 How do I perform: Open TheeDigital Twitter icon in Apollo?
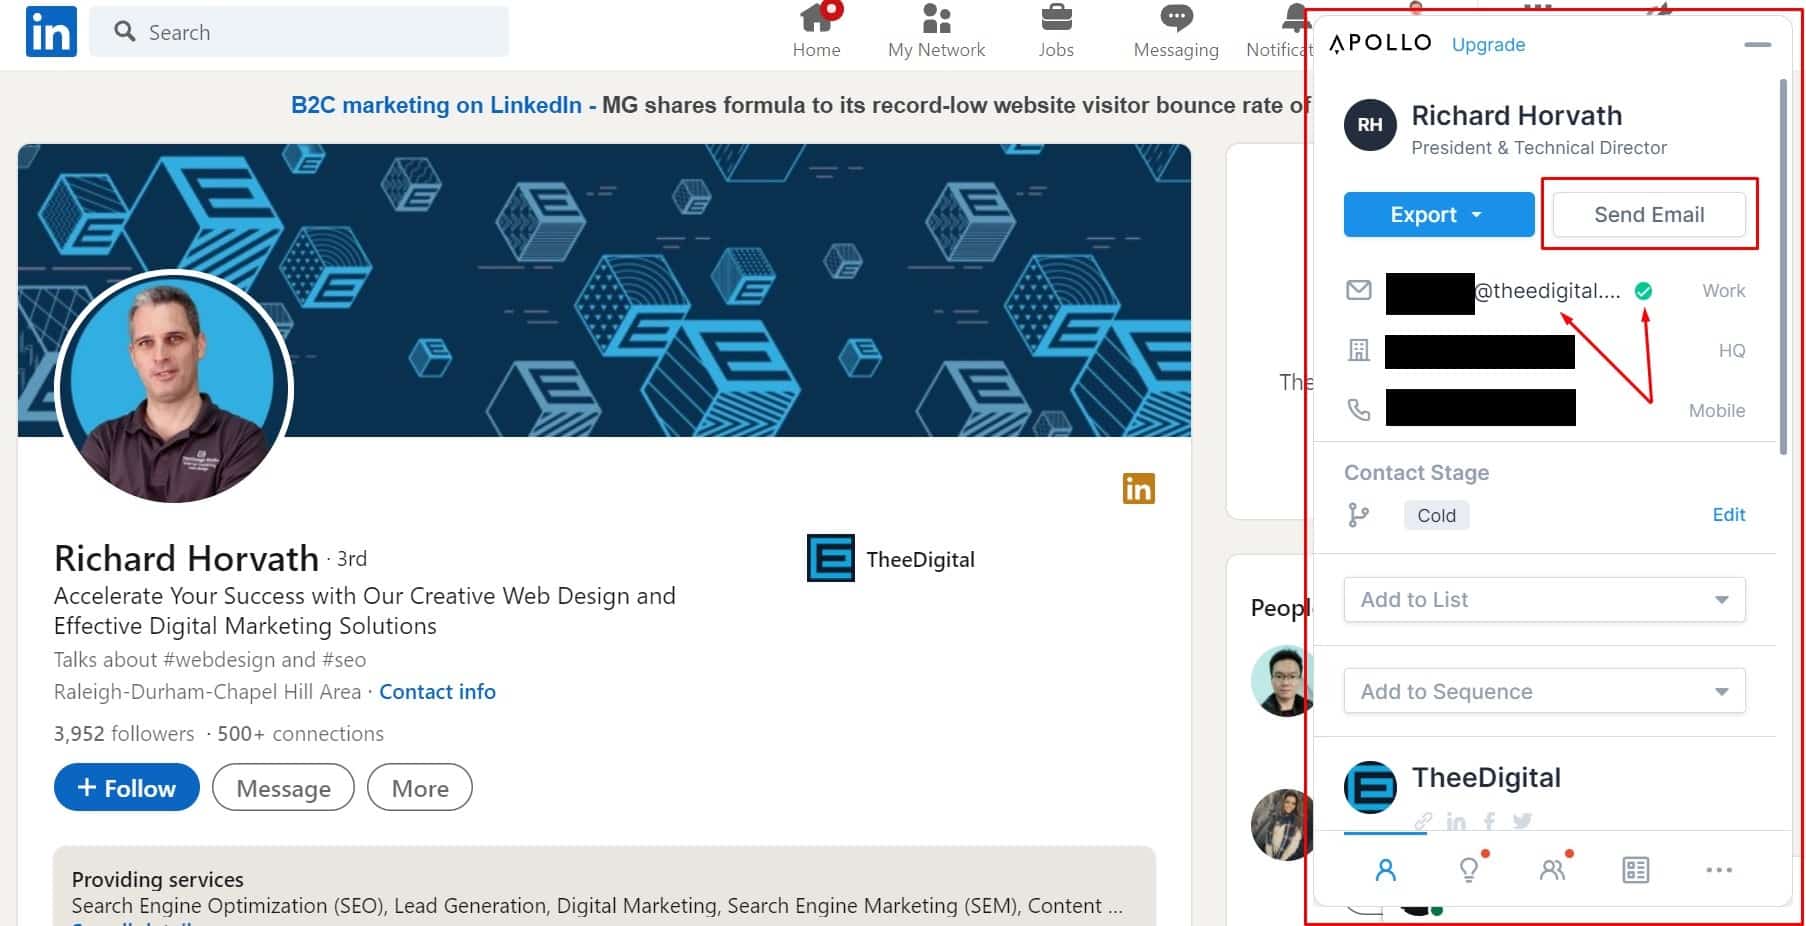click(1522, 821)
